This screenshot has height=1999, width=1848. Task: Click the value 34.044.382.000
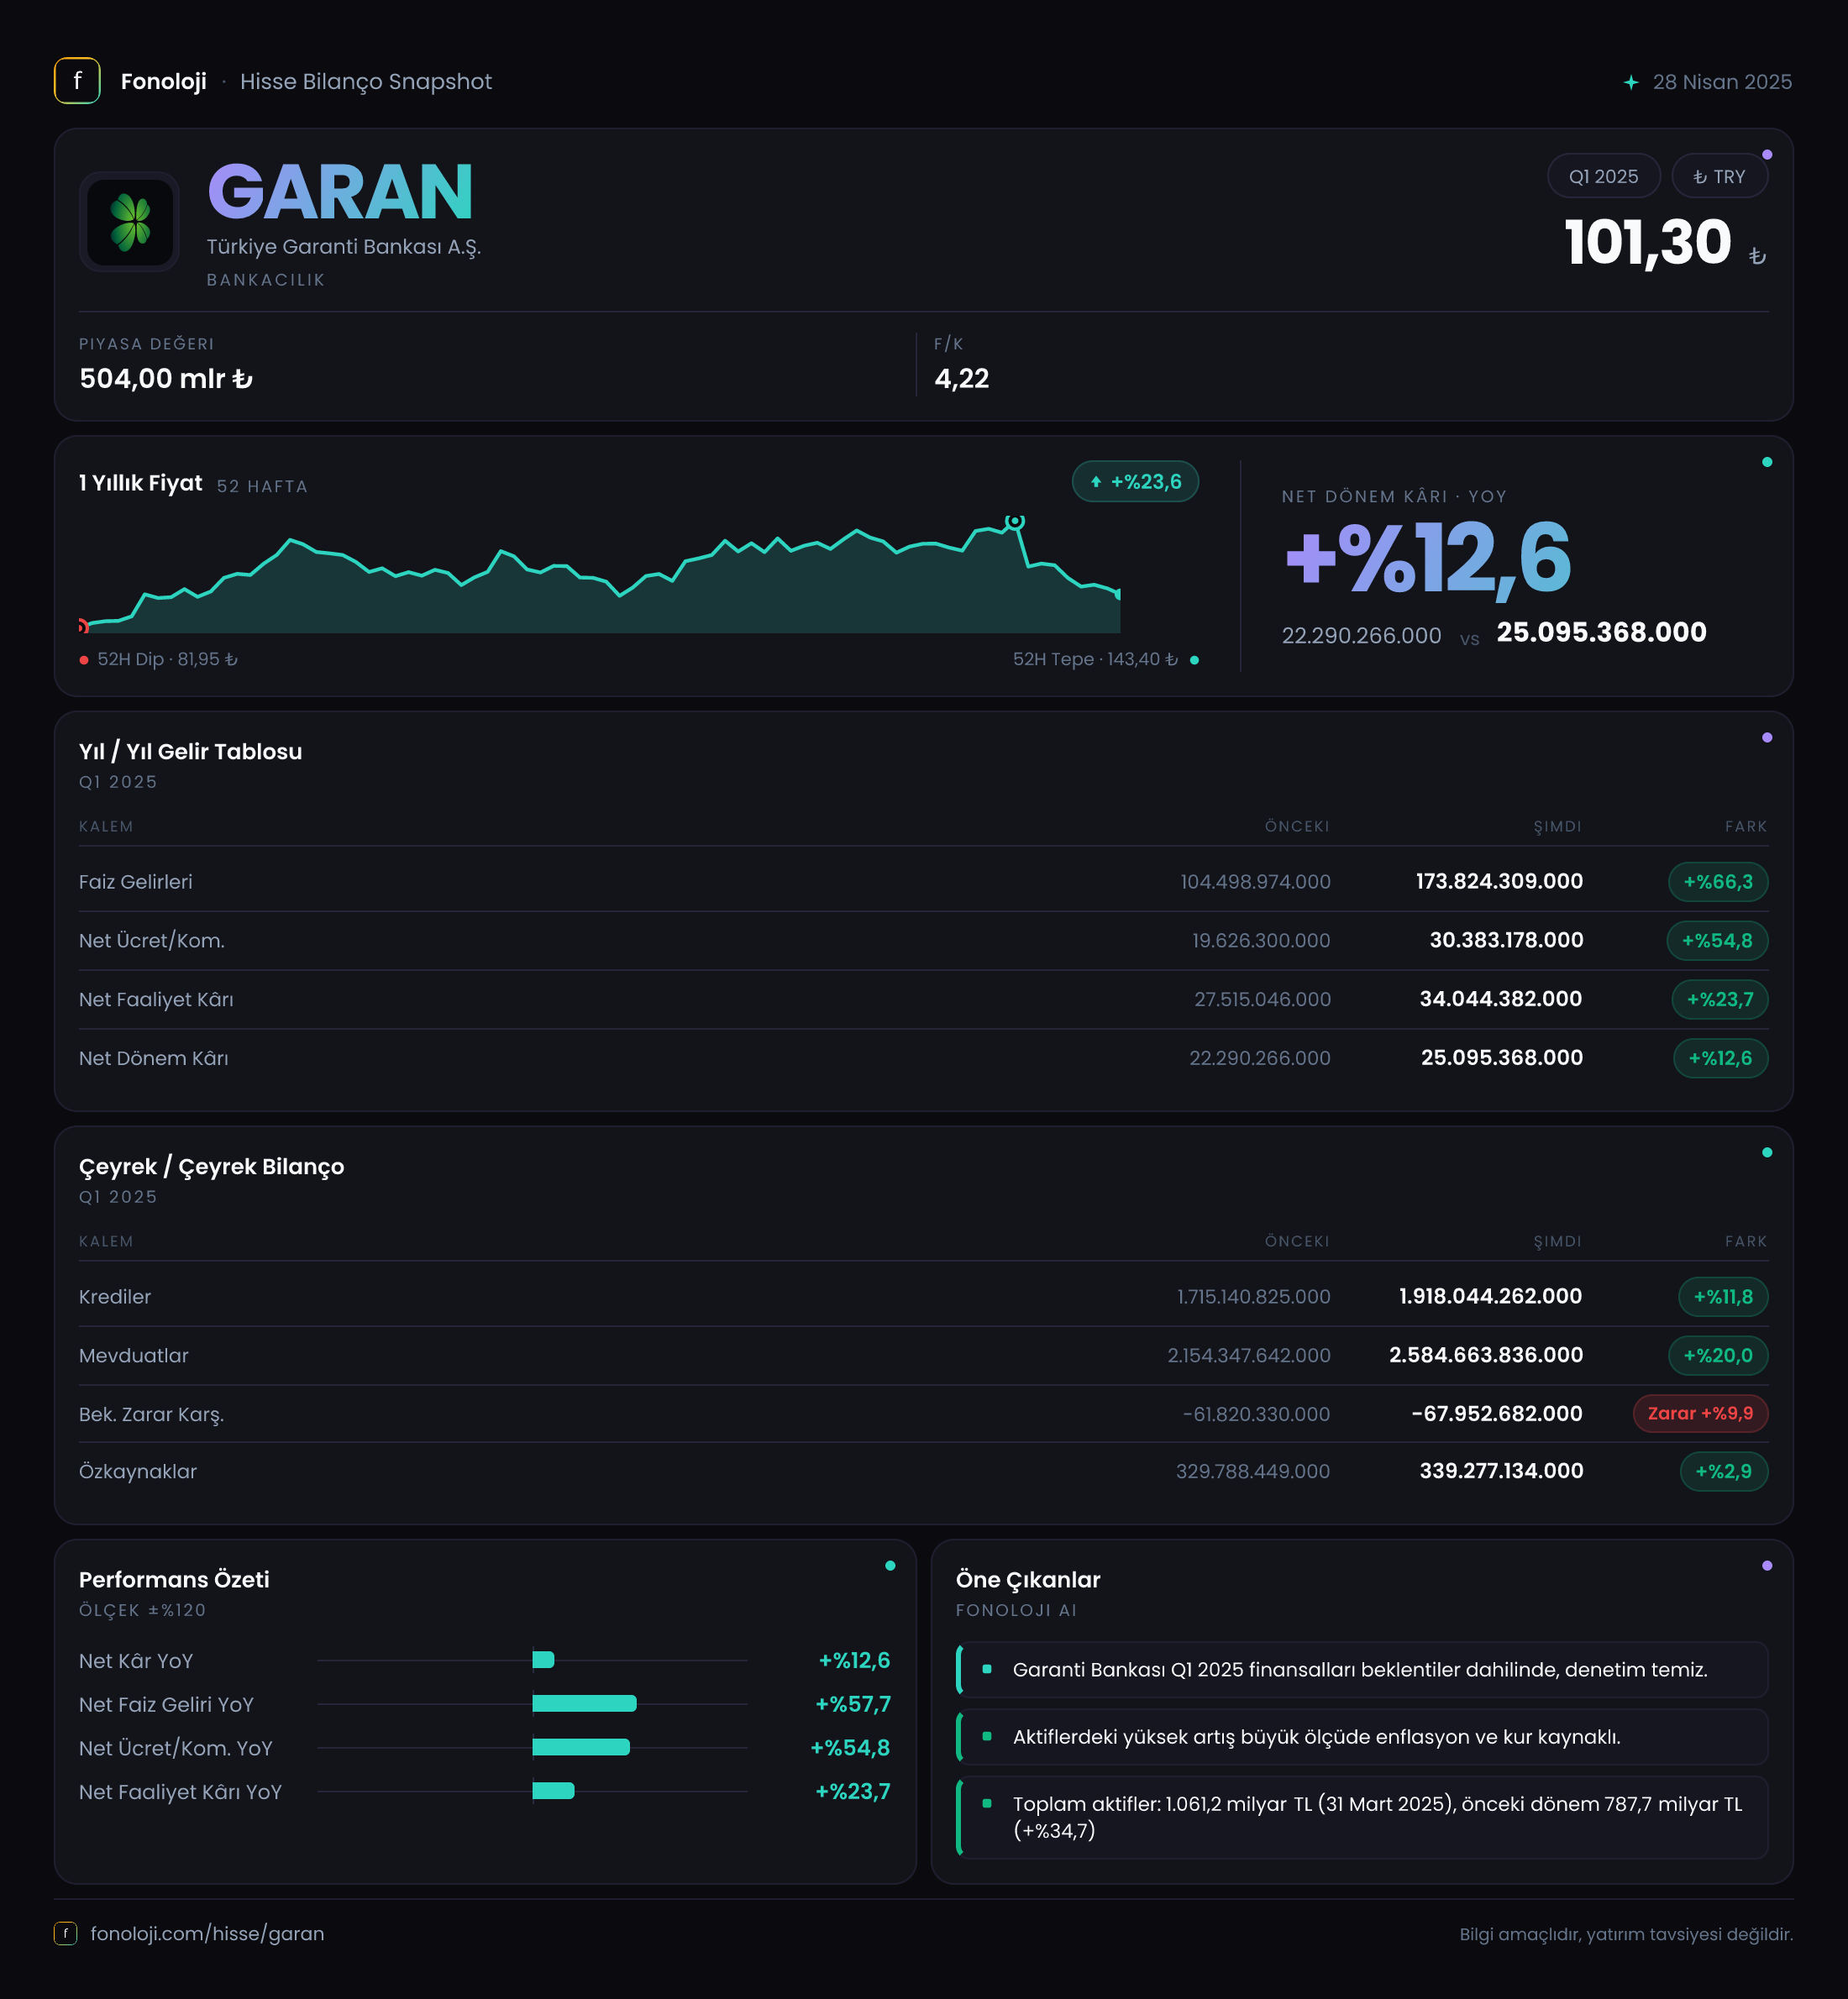tap(1501, 999)
